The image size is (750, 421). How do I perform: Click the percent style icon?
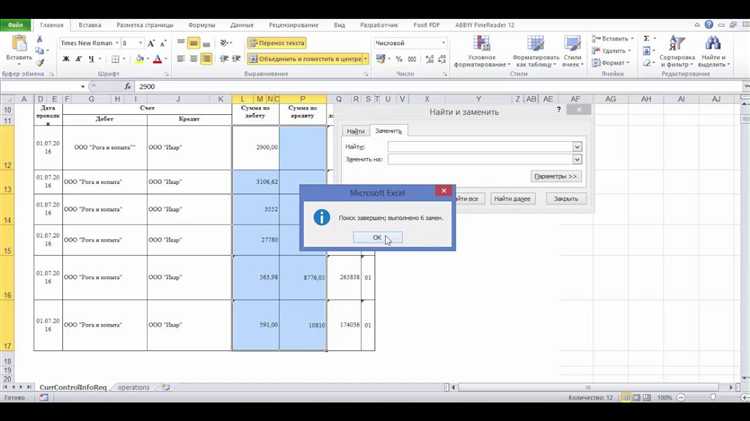[x=399, y=59]
